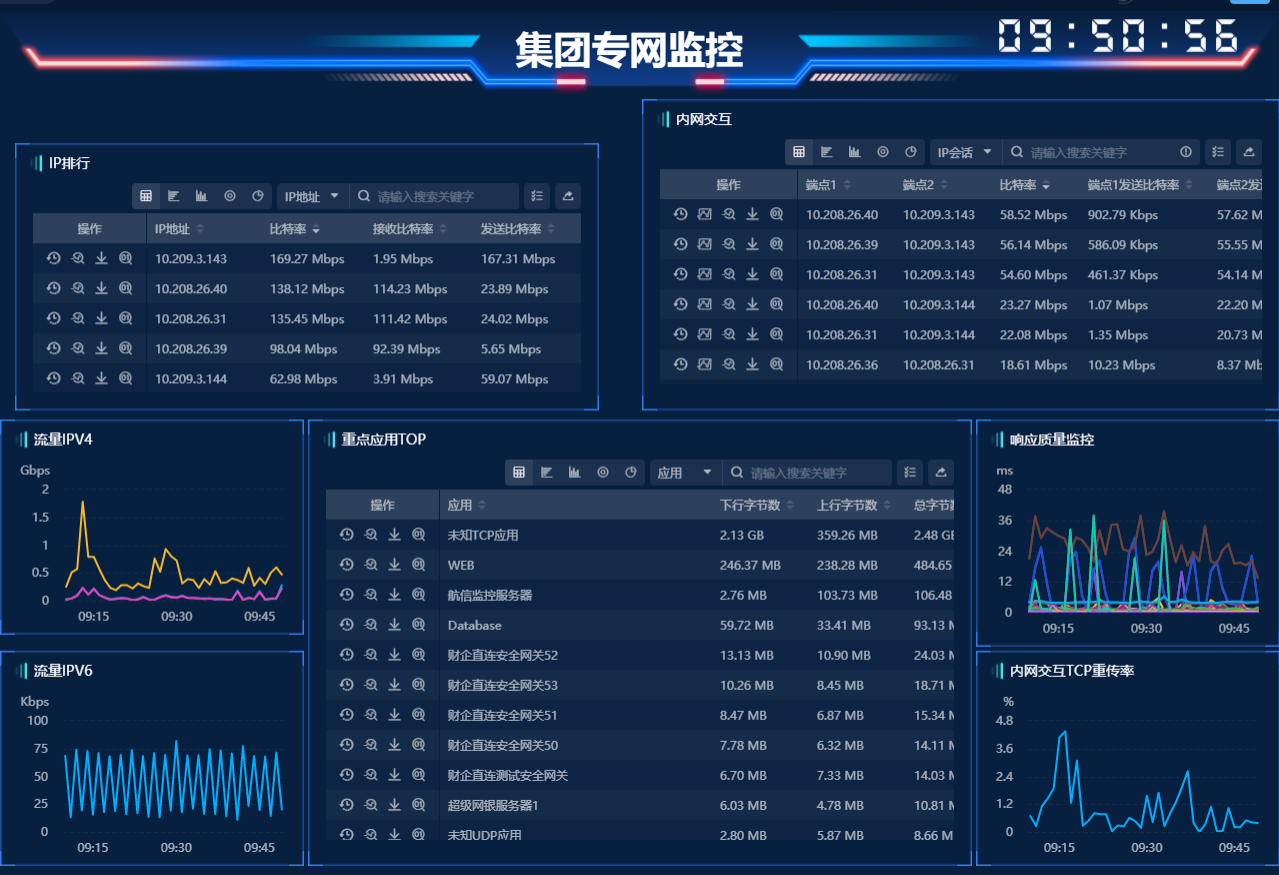Click search keyword field in IP排行

coord(440,197)
